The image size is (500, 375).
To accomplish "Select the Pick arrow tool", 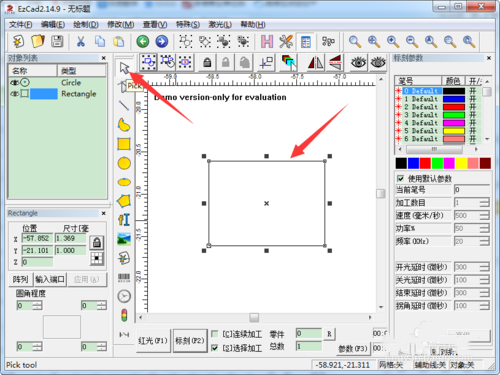I will point(124,68).
